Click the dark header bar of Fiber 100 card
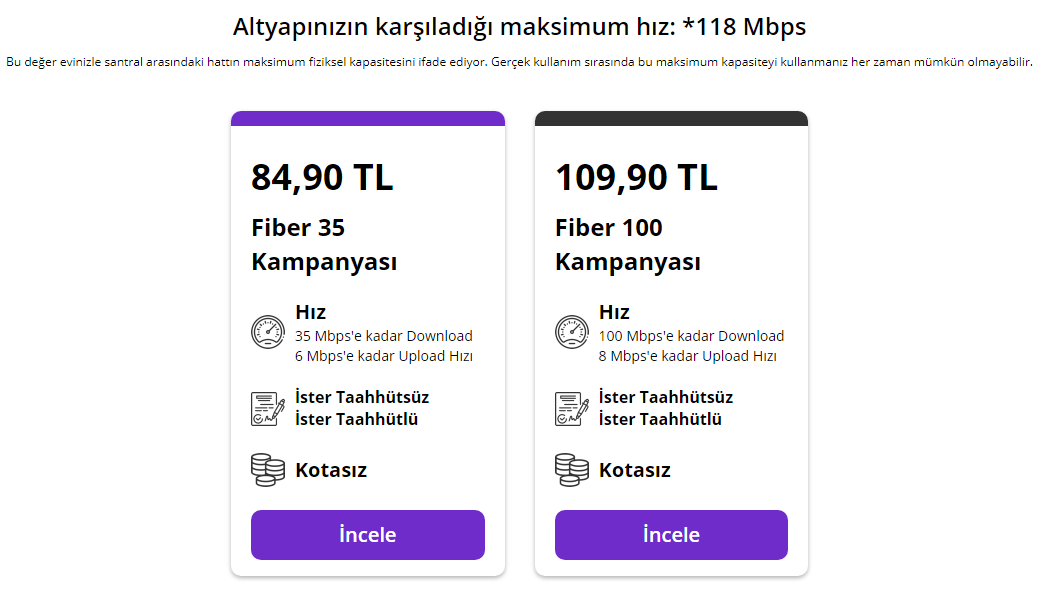This screenshot has height=591, width=1038. [671, 119]
